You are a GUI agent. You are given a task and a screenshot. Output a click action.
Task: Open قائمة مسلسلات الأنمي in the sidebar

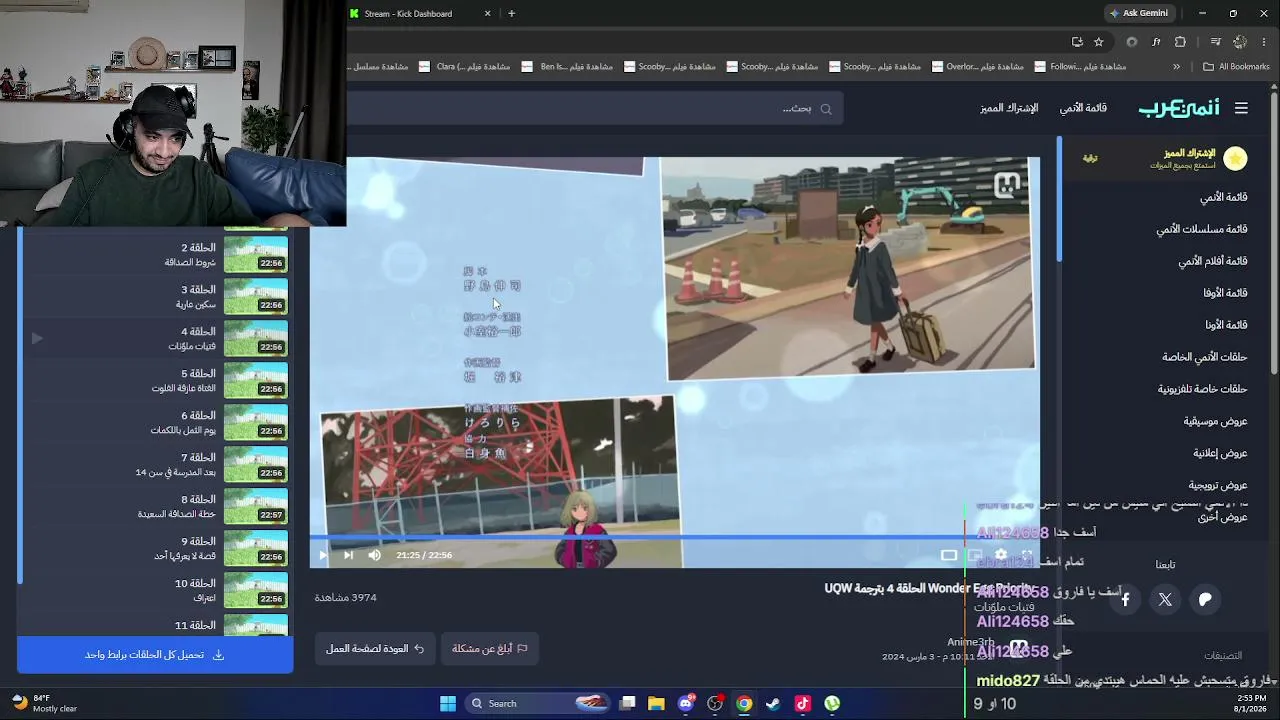(x=1202, y=229)
